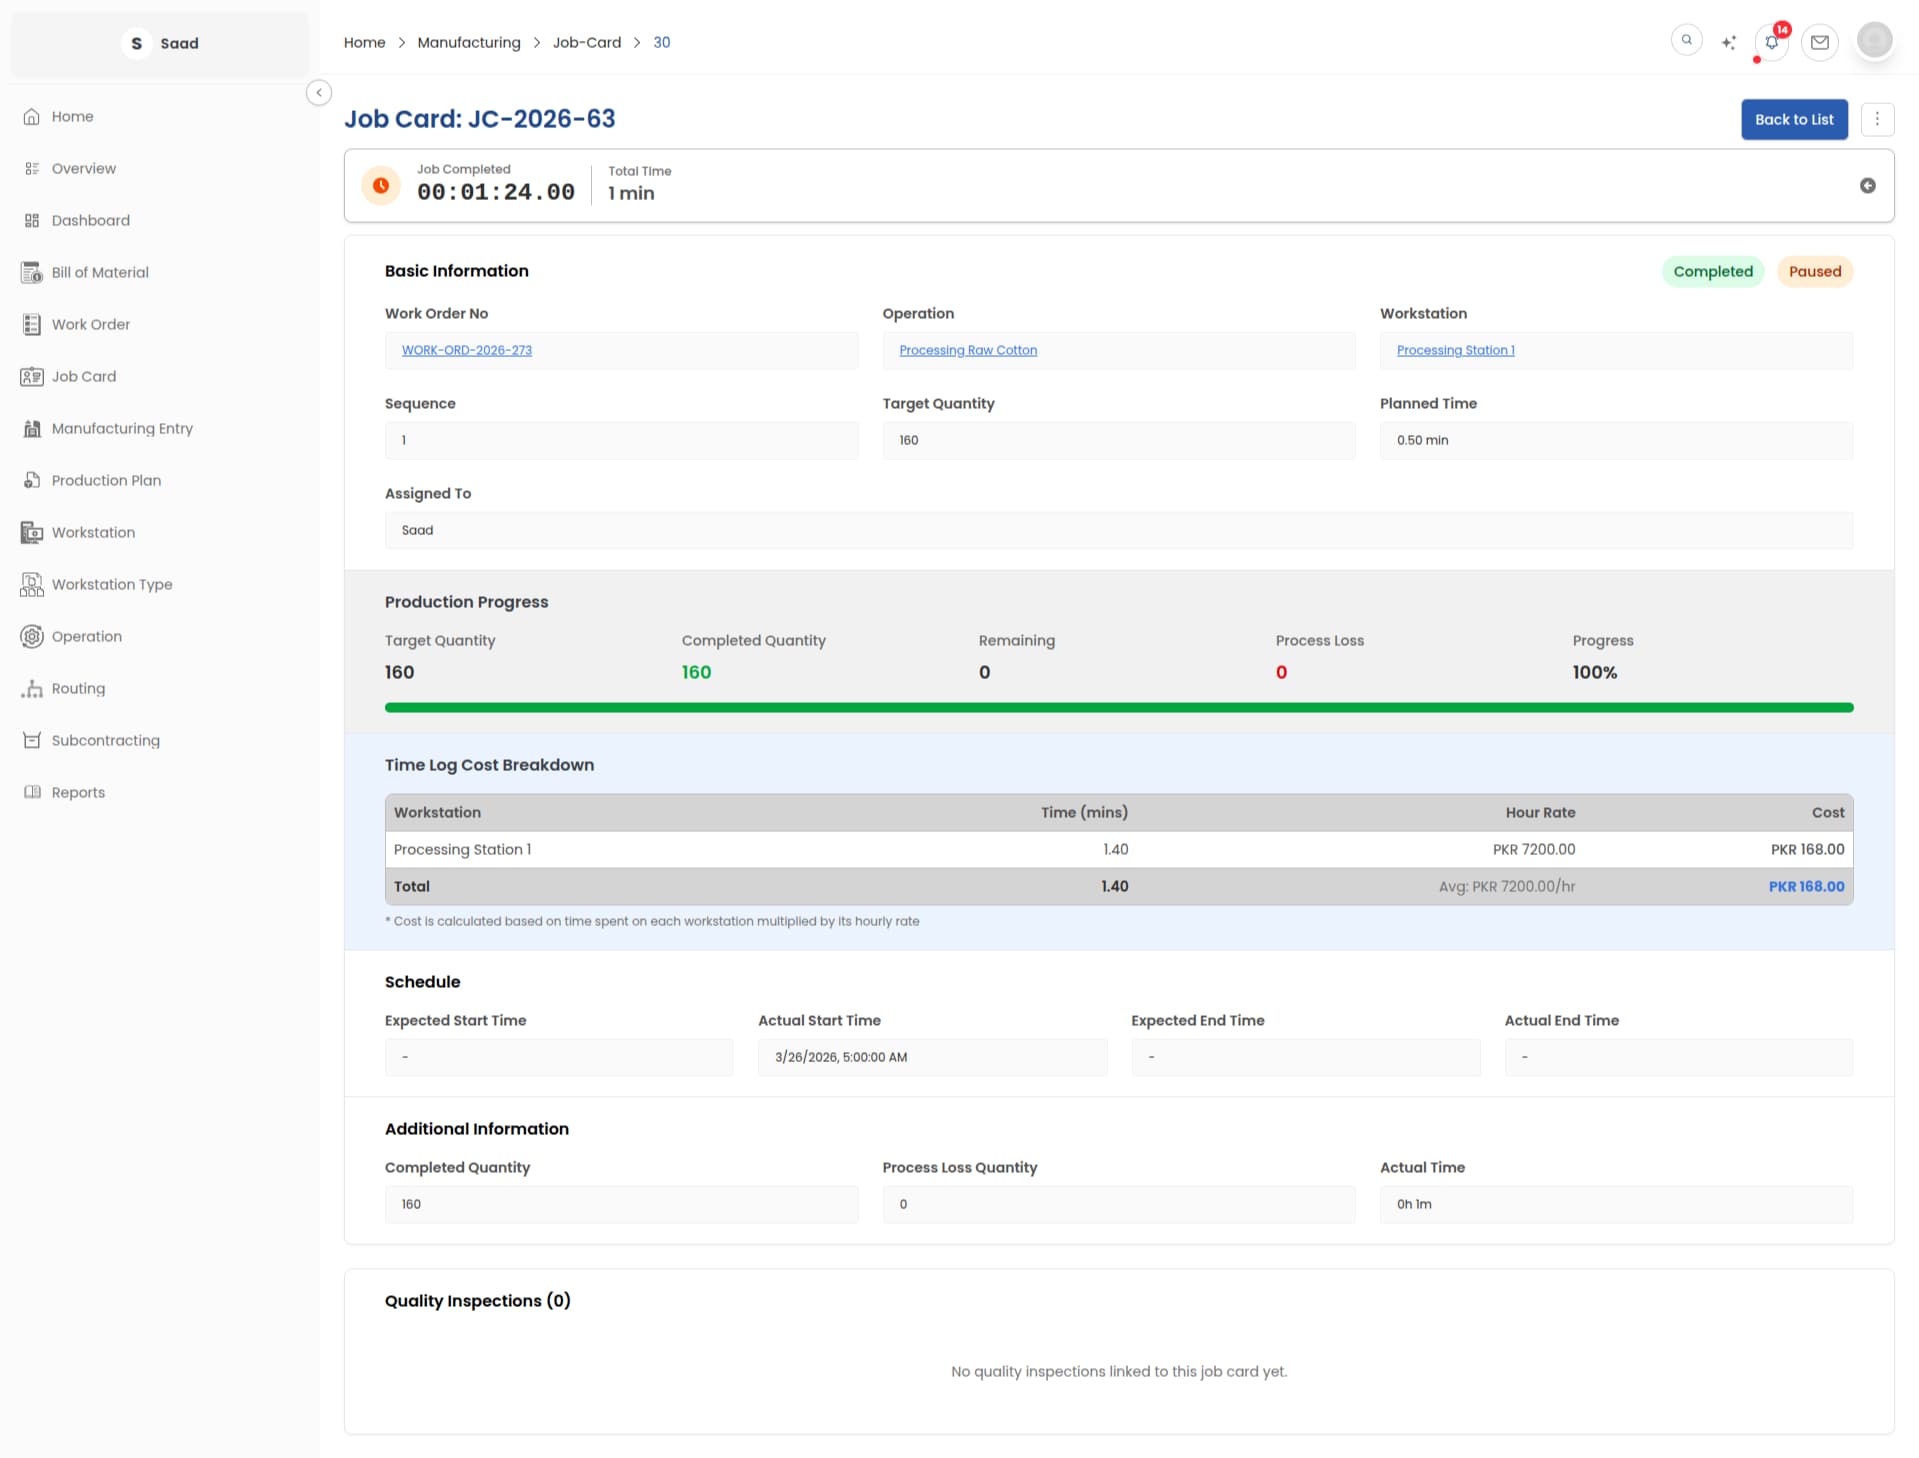
Task: Click the green production progress bar
Action: click(1118, 708)
